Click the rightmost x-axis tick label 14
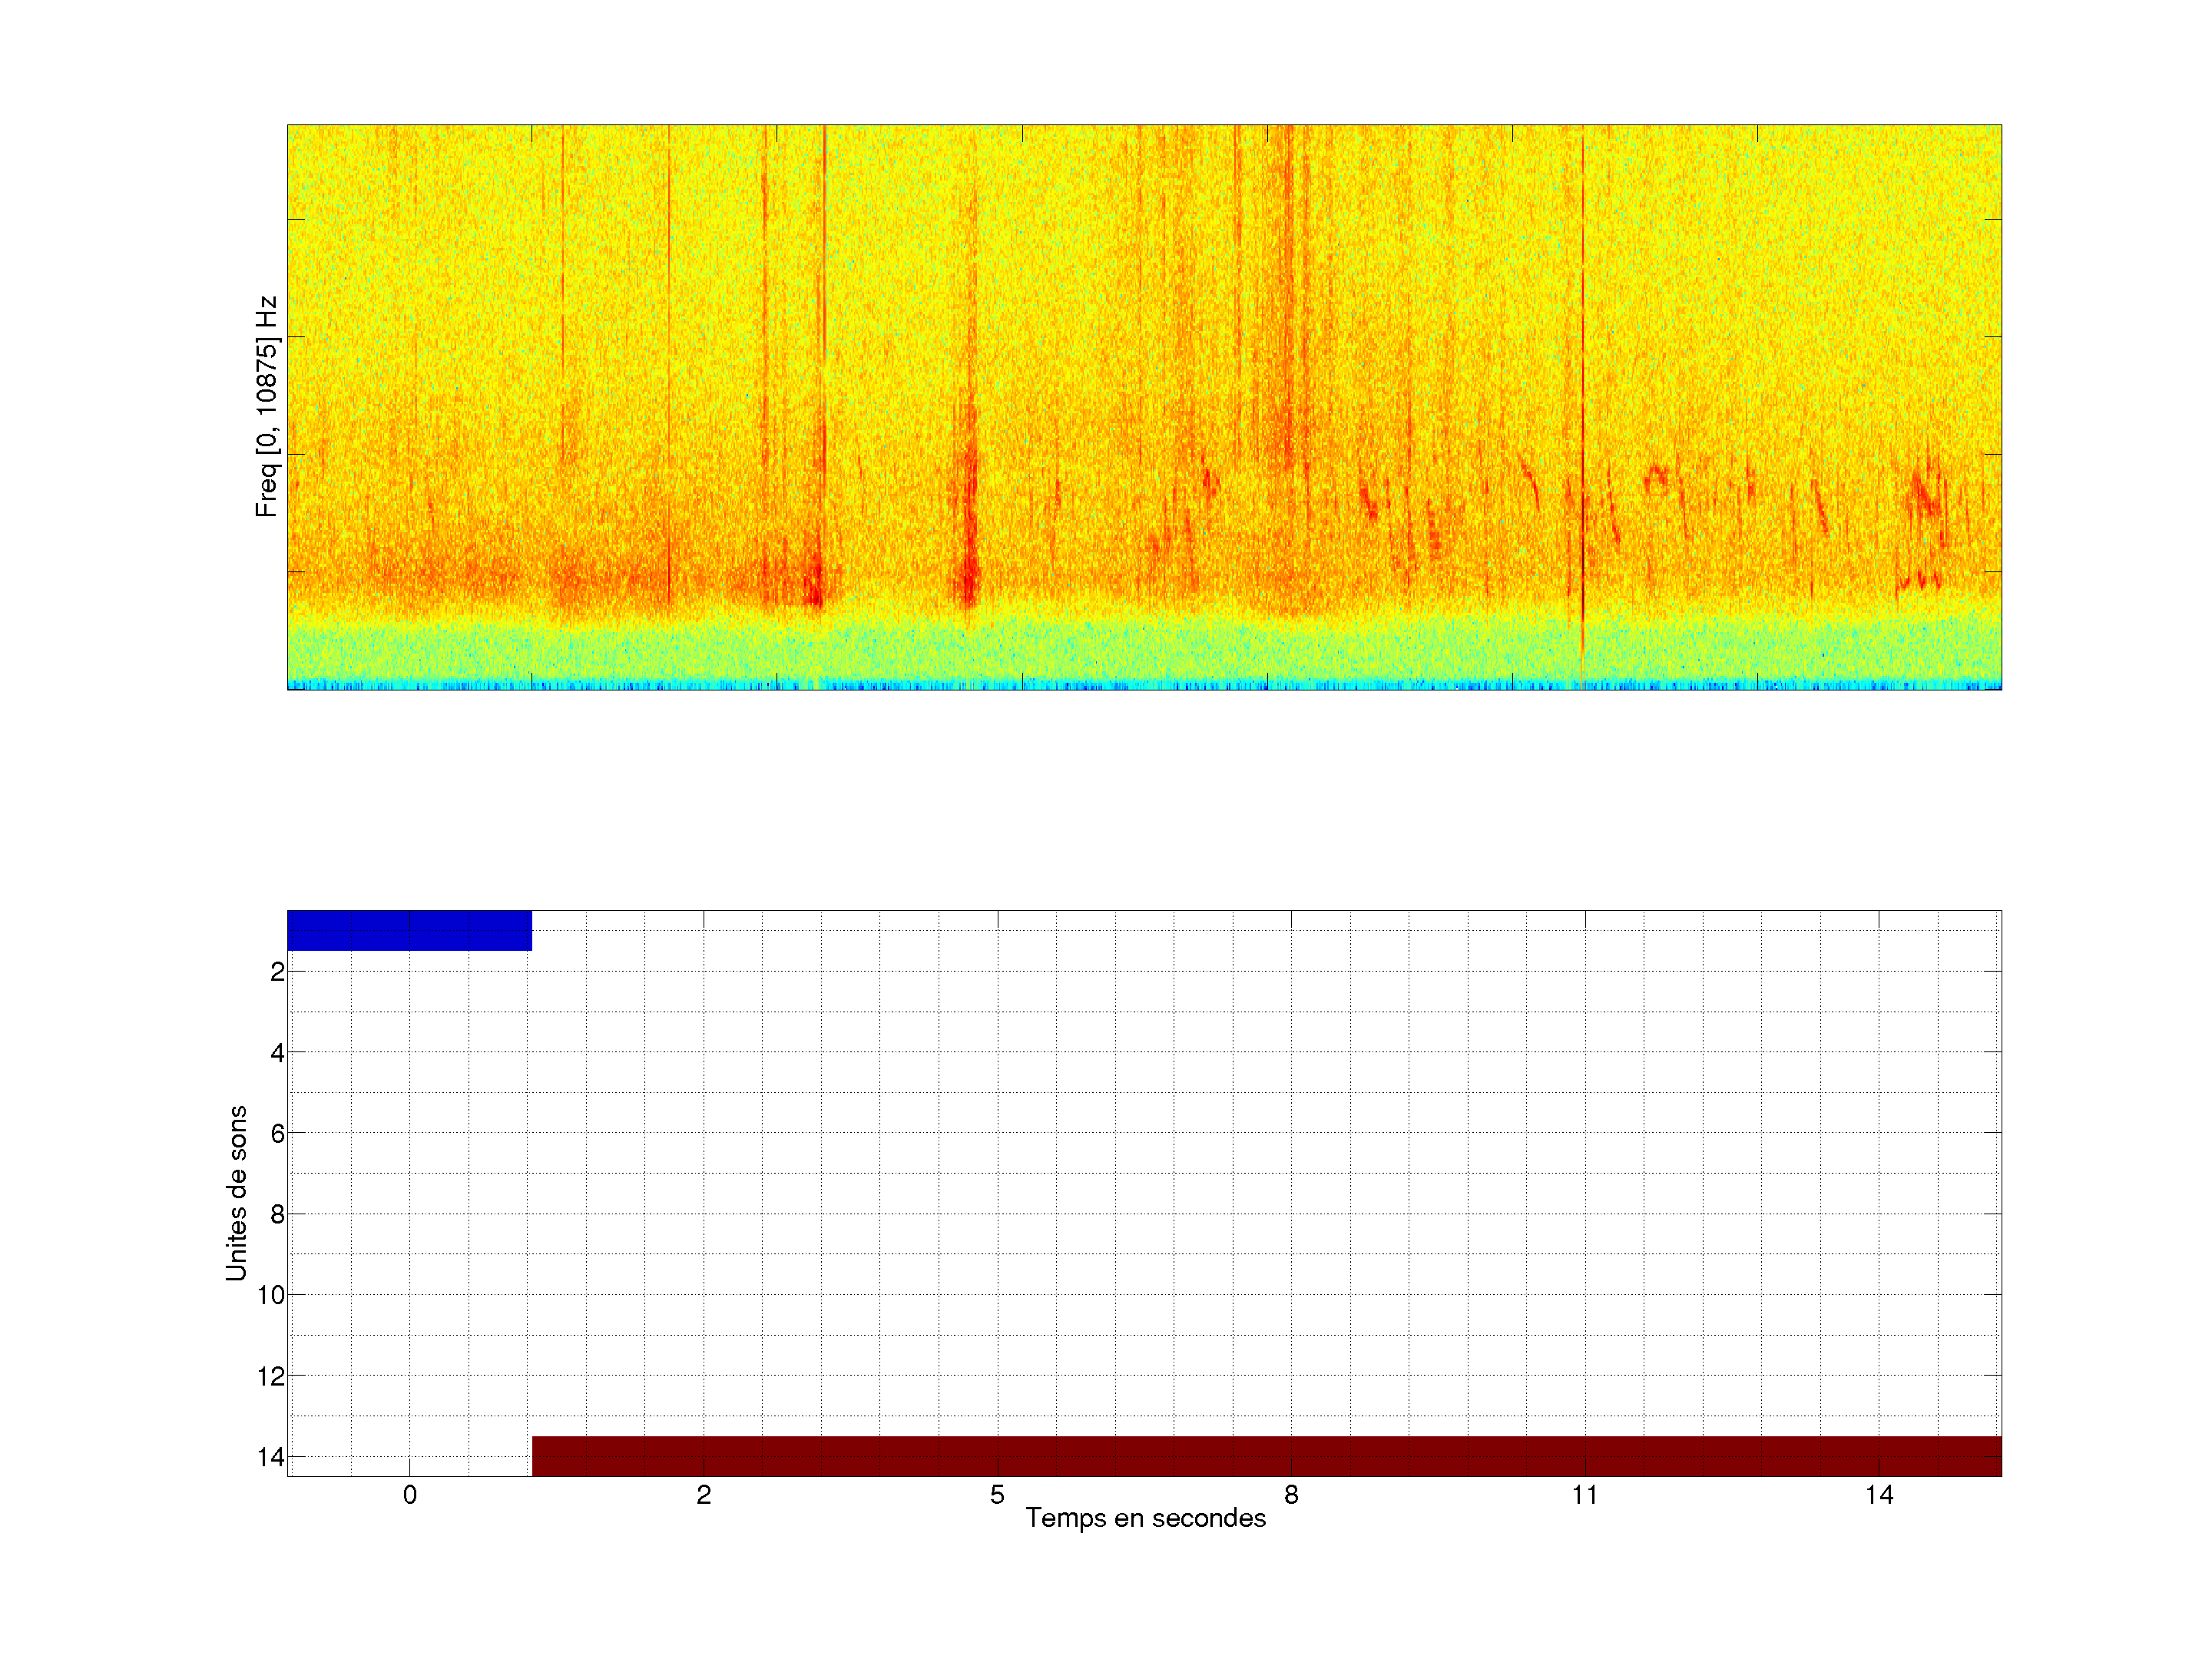Viewport: 2212px width, 1659px height. click(x=1879, y=1495)
